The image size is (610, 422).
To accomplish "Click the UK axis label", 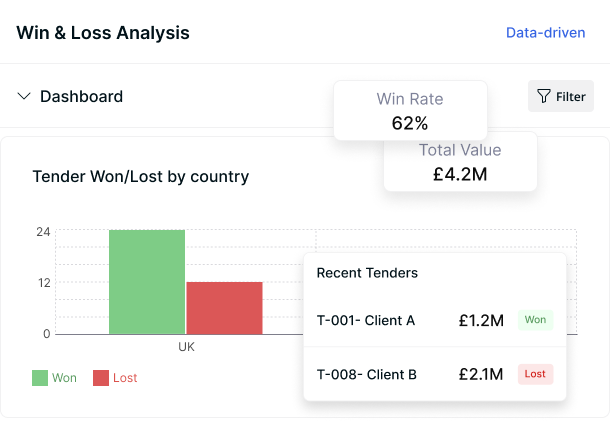I will pyautogui.click(x=186, y=347).
